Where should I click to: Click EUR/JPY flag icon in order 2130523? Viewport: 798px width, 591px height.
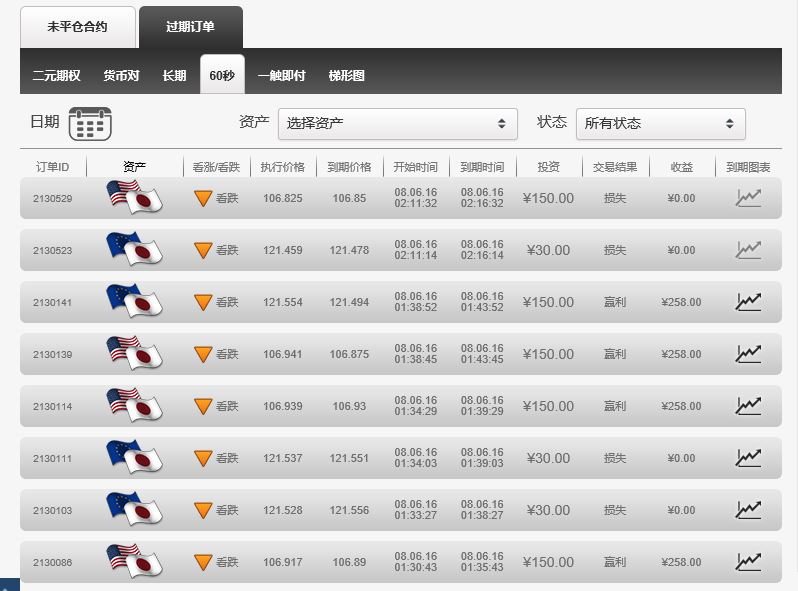pyautogui.click(x=134, y=249)
